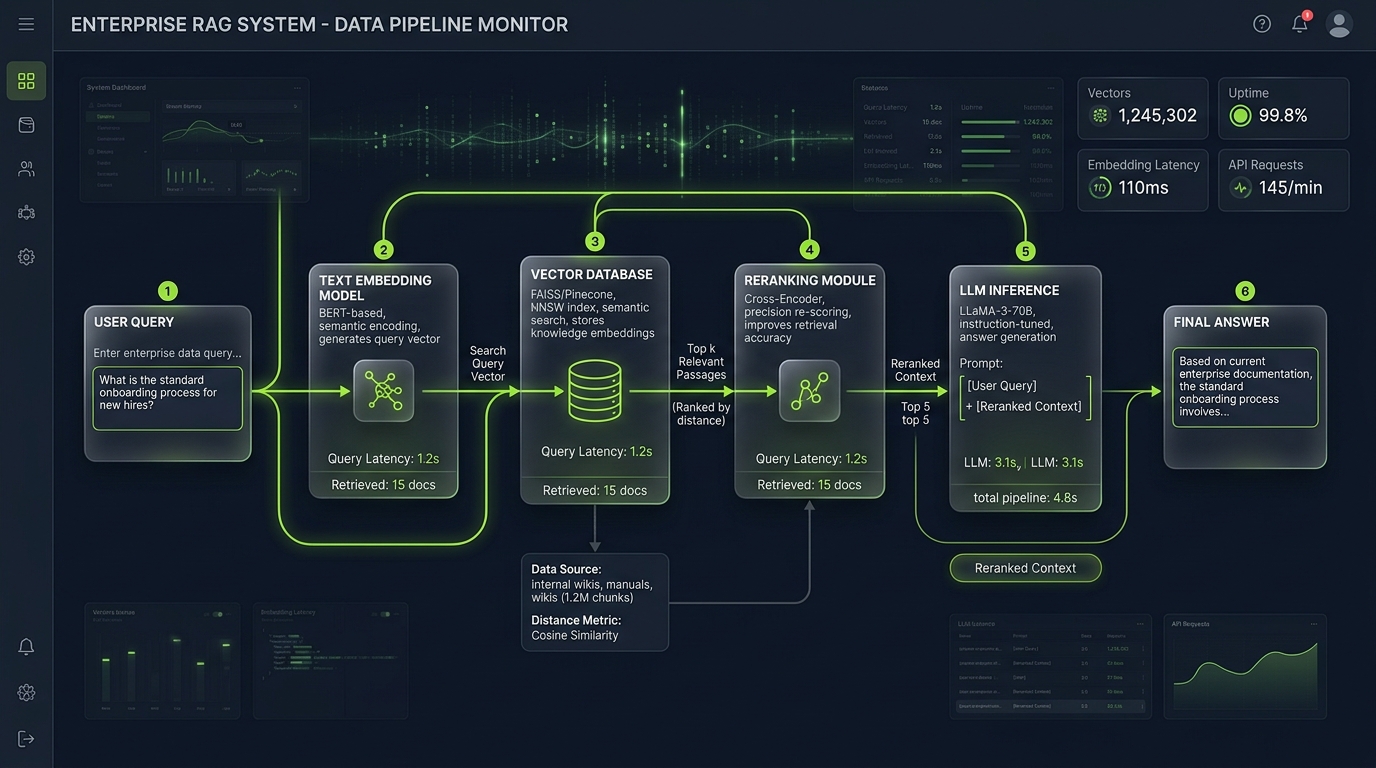Click the Vector Database cylinder icon
This screenshot has width=1376, height=768.
595,391
